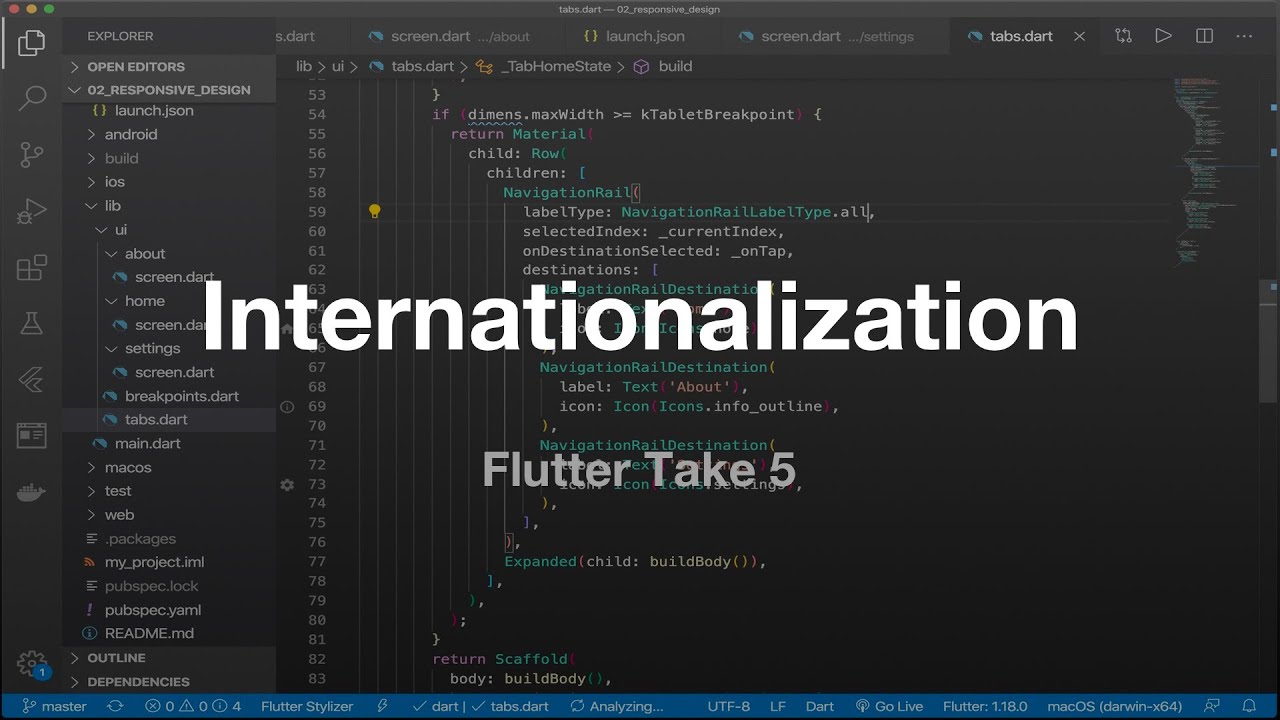The image size is (1280, 720).
Task: Switch to the screen.dart .../about tab
Action: click(449, 36)
